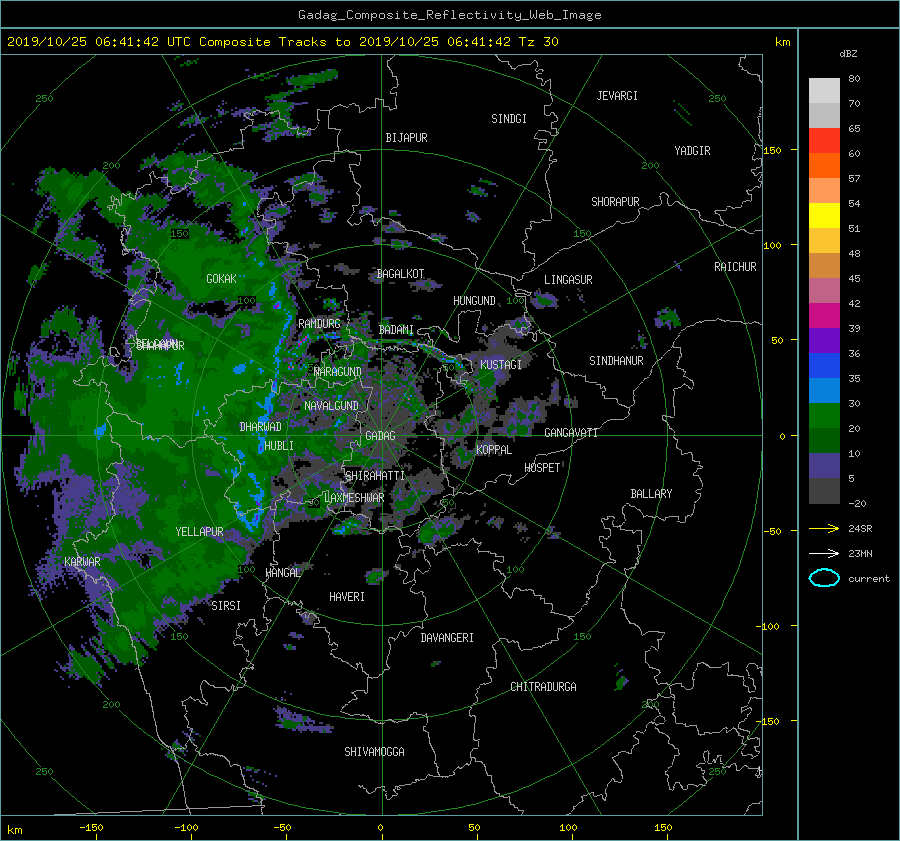Screen dimensions: 900x841
Task: Click the GADAG radar center label
Action: click(380, 436)
